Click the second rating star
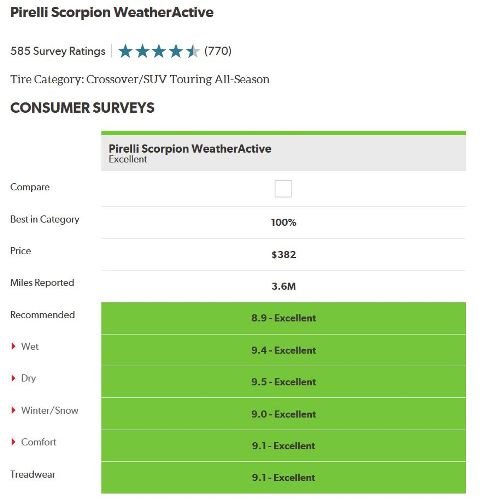The width and height of the screenshot is (480, 502). click(142, 51)
